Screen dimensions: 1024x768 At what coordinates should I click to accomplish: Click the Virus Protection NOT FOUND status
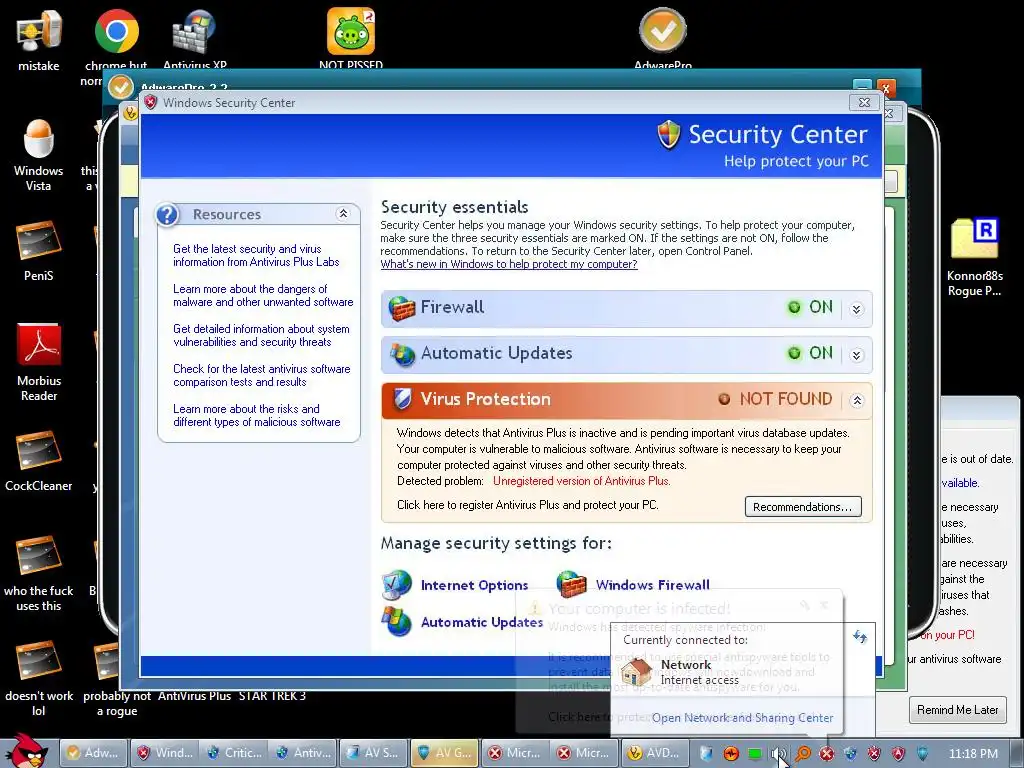(x=776, y=398)
